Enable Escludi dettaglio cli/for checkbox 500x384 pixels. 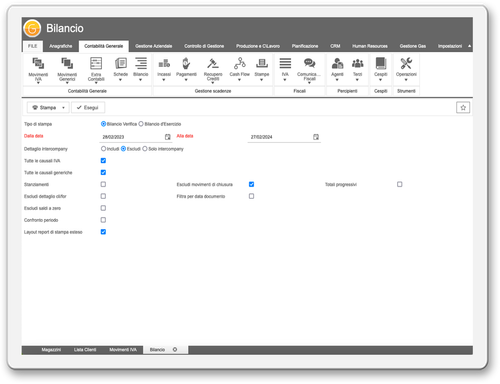pyautogui.click(x=103, y=196)
